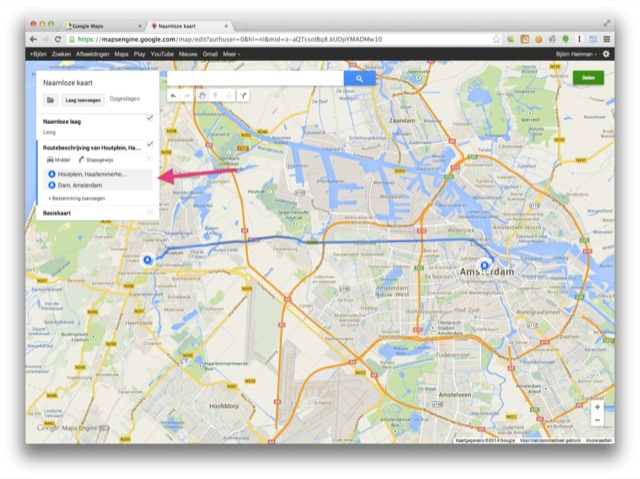Select the add marker pin tool
The image size is (640, 479).
tap(216, 95)
